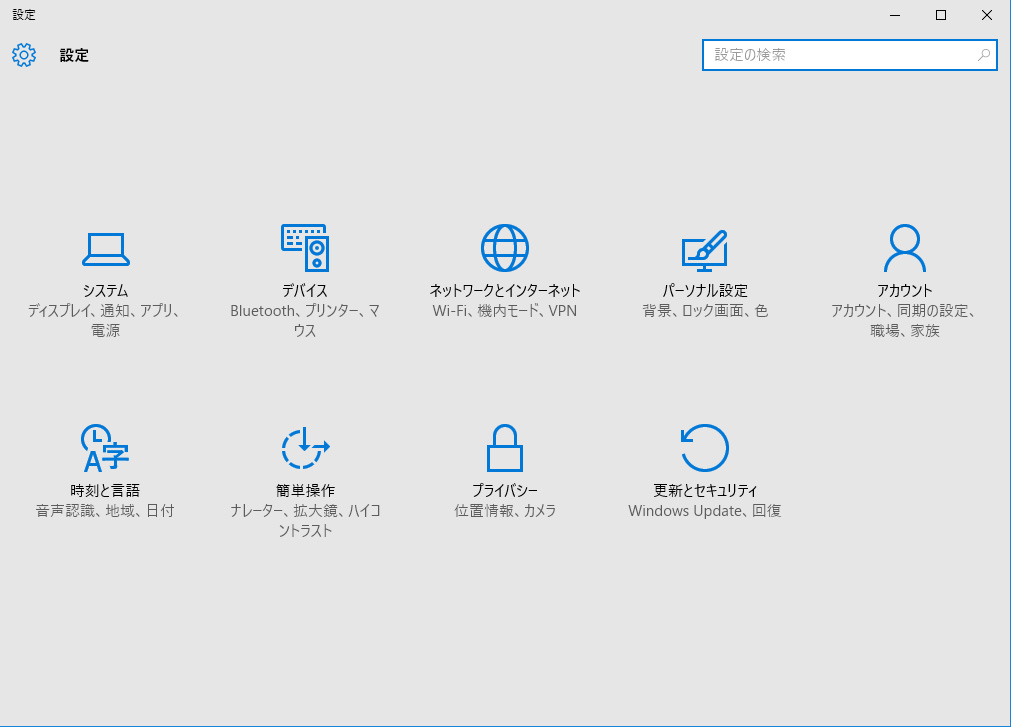The height and width of the screenshot is (727, 1011).
Task: Click the 位置情報、カメラ description
Action: 505,510
